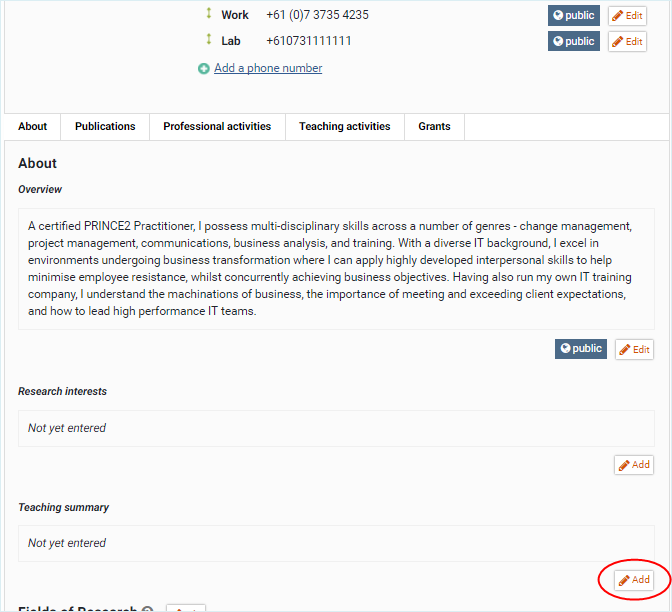
Task: Select the About tab
Action: tap(33, 127)
